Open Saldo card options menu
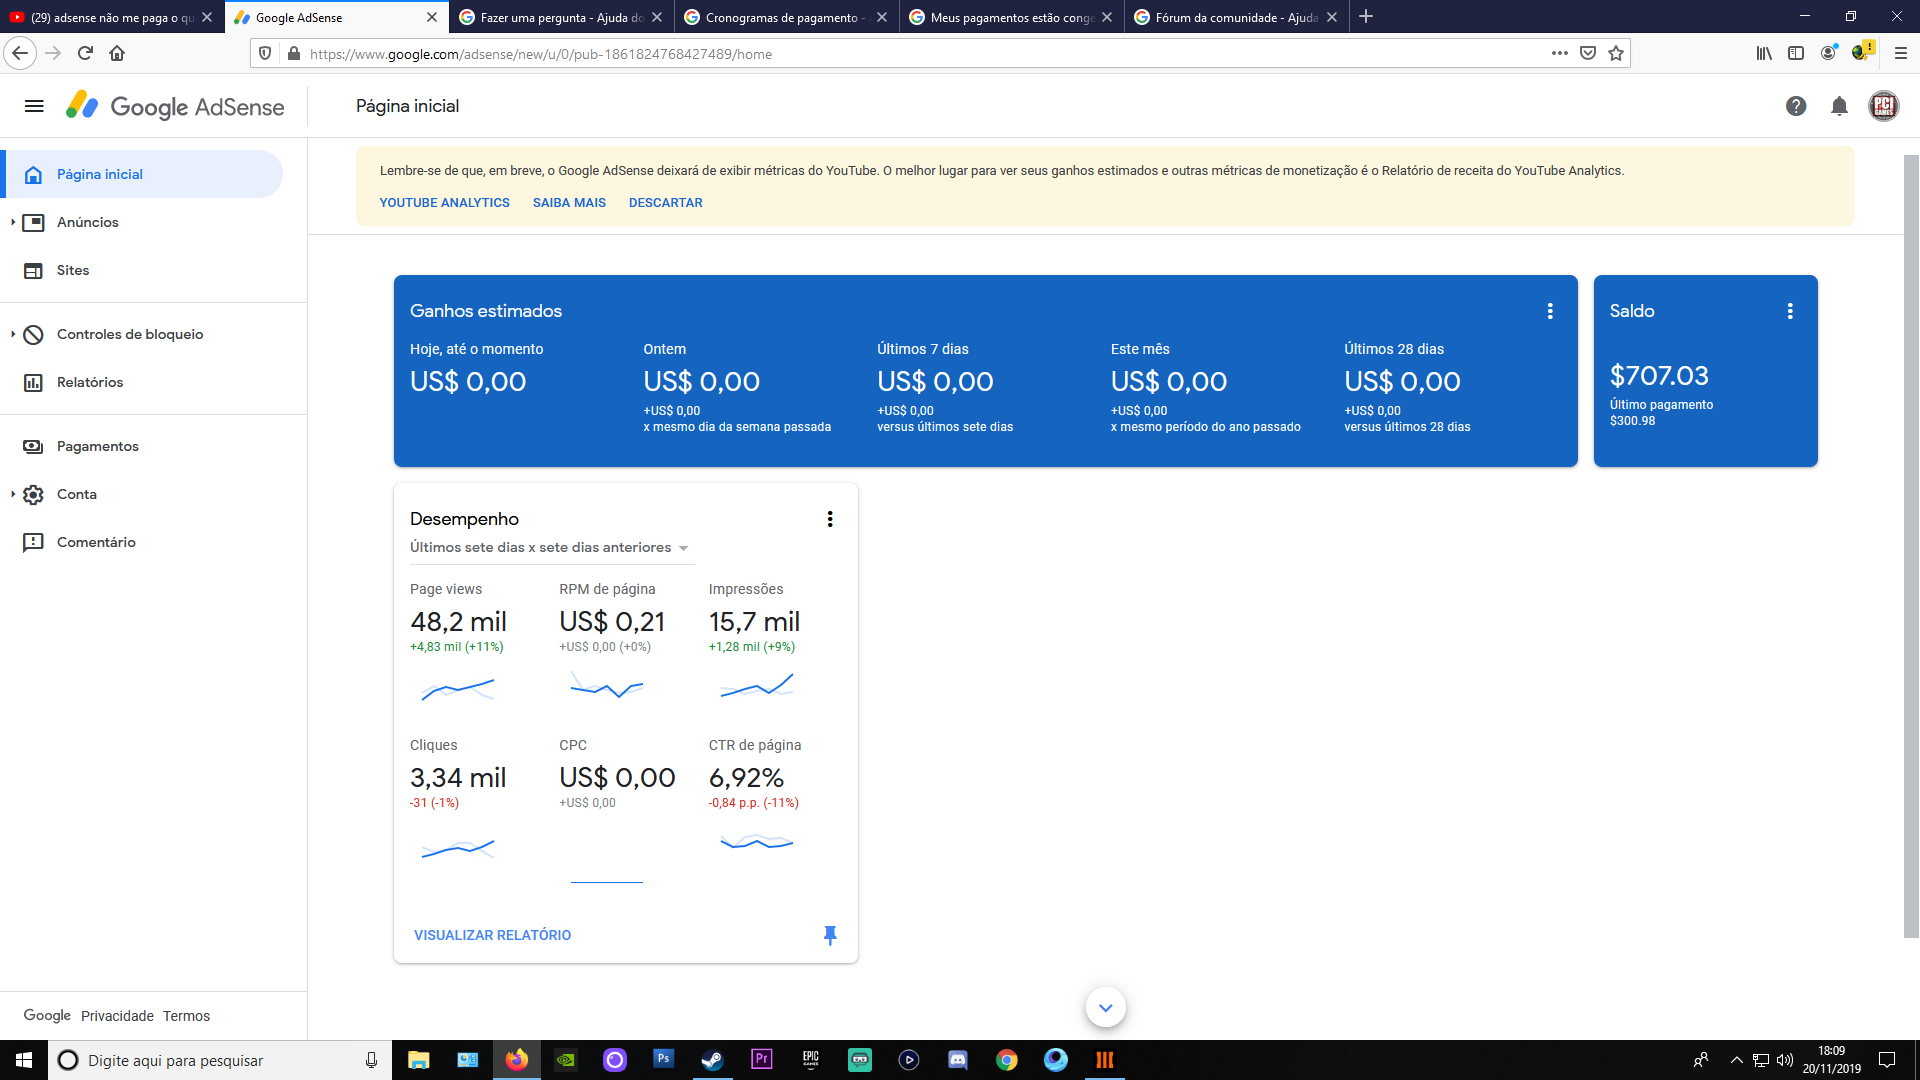The height and width of the screenshot is (1080, 1920). (1790, 311)
